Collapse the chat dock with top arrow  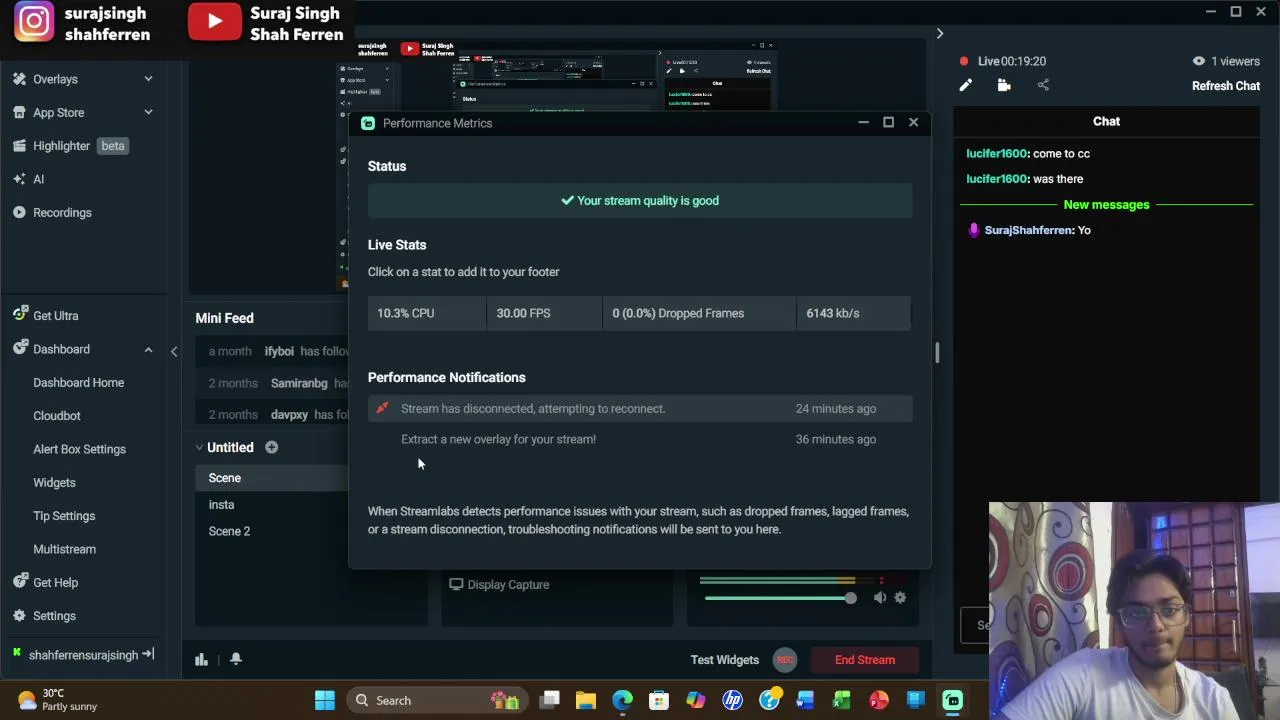point(939,34)
